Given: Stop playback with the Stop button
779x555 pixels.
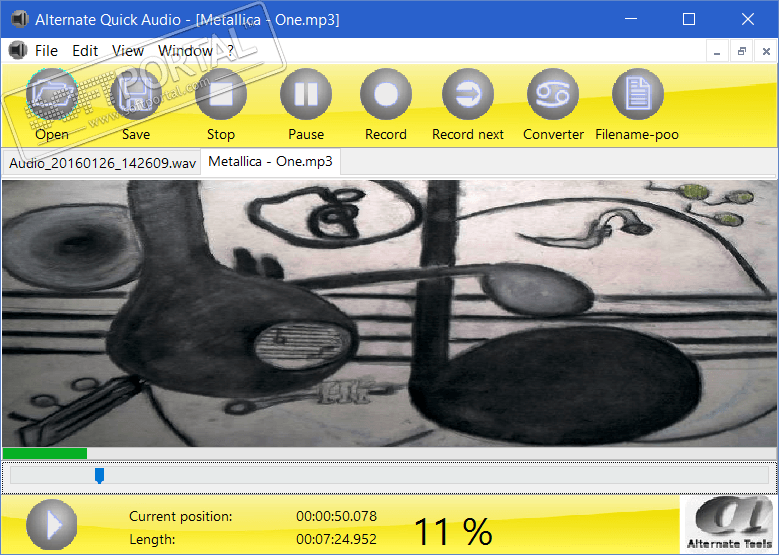Looking at the screenshot, I should point(221,94).
